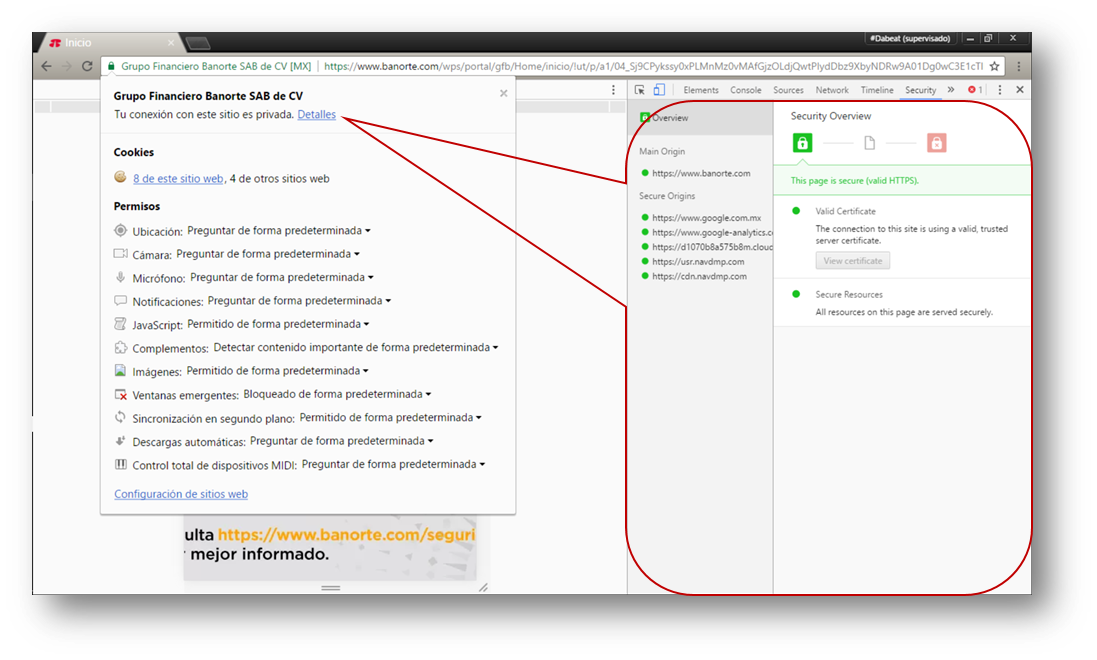This screenshot has height=660, width=1097.
Task: Click the Imágenes picture icon
Action: pos(120,370)
